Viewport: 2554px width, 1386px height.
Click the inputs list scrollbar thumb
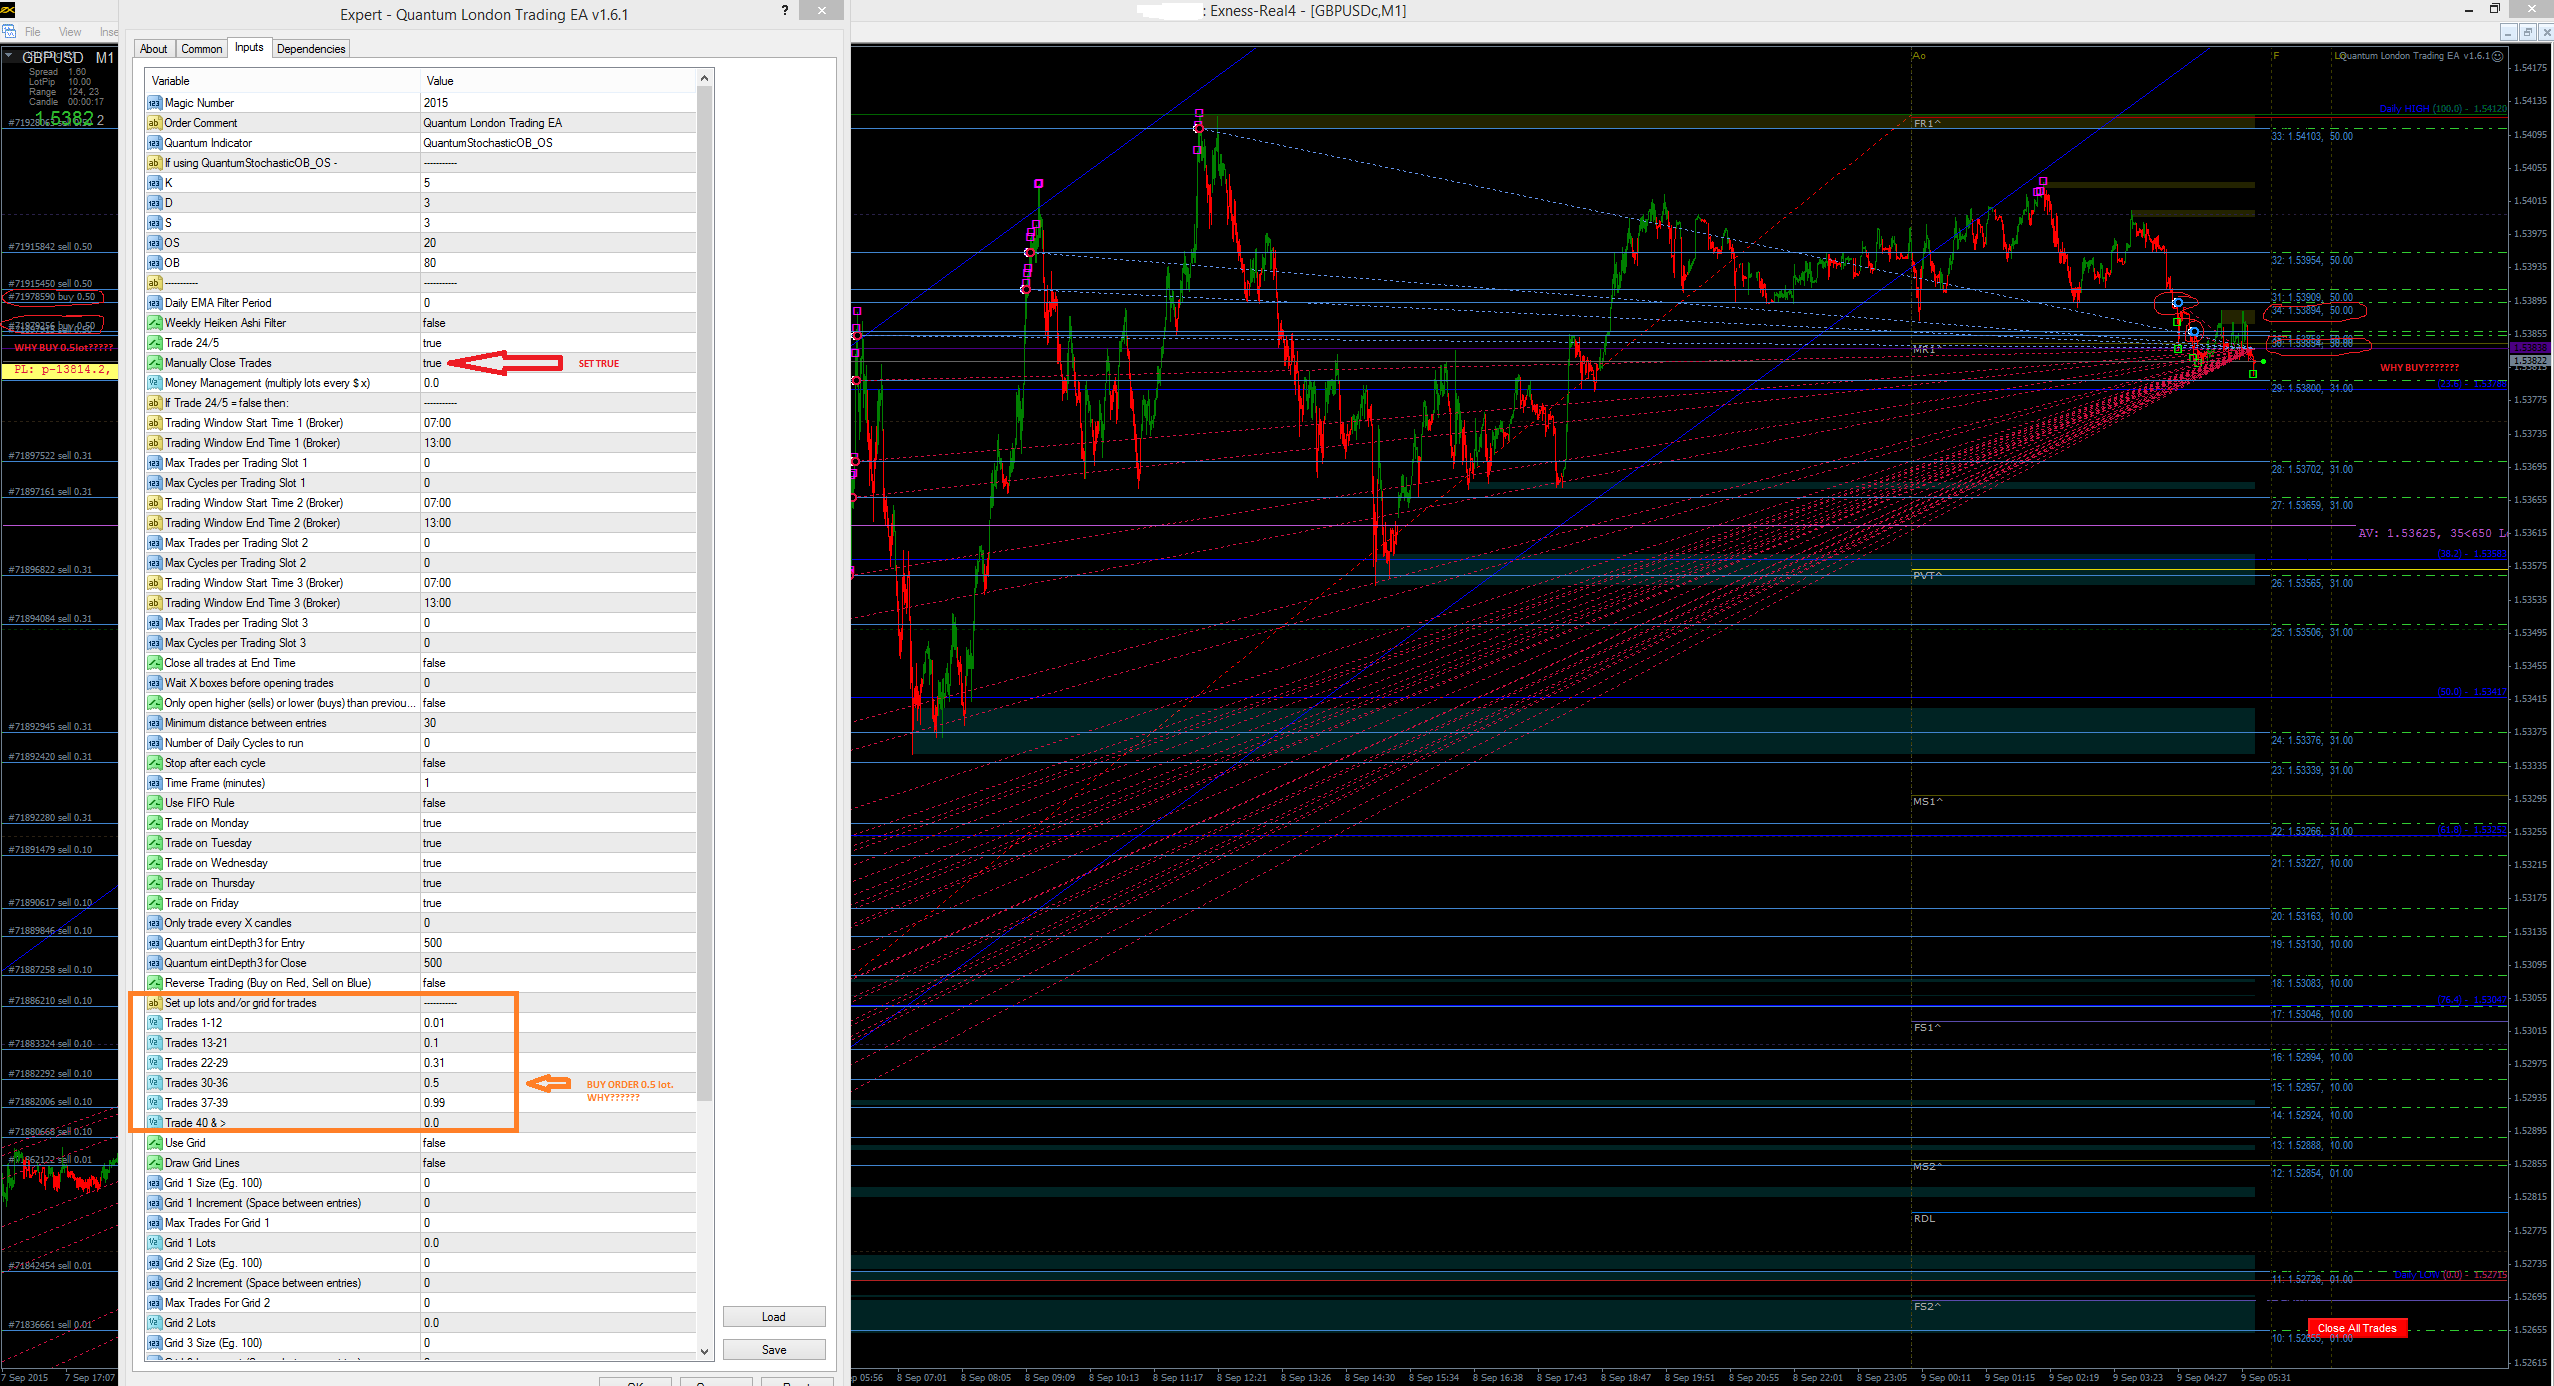tap(704, 593)
